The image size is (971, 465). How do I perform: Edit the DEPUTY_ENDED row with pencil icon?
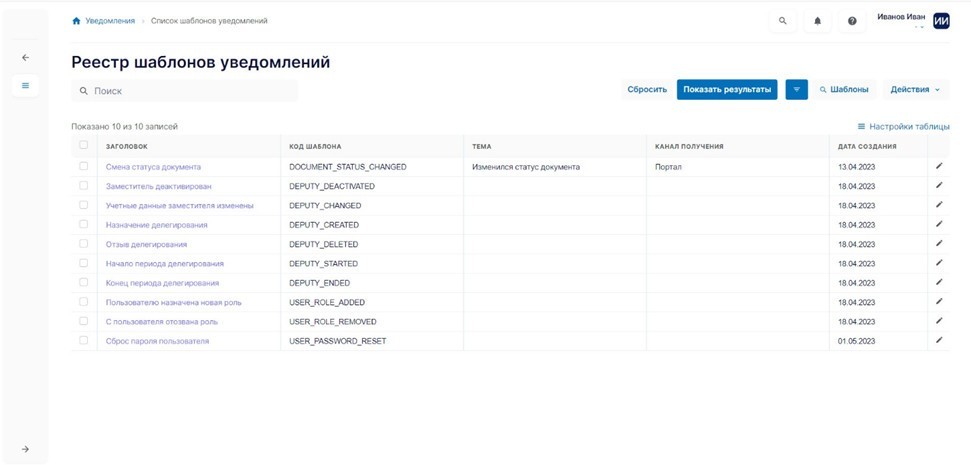click(x=939, y=282)
